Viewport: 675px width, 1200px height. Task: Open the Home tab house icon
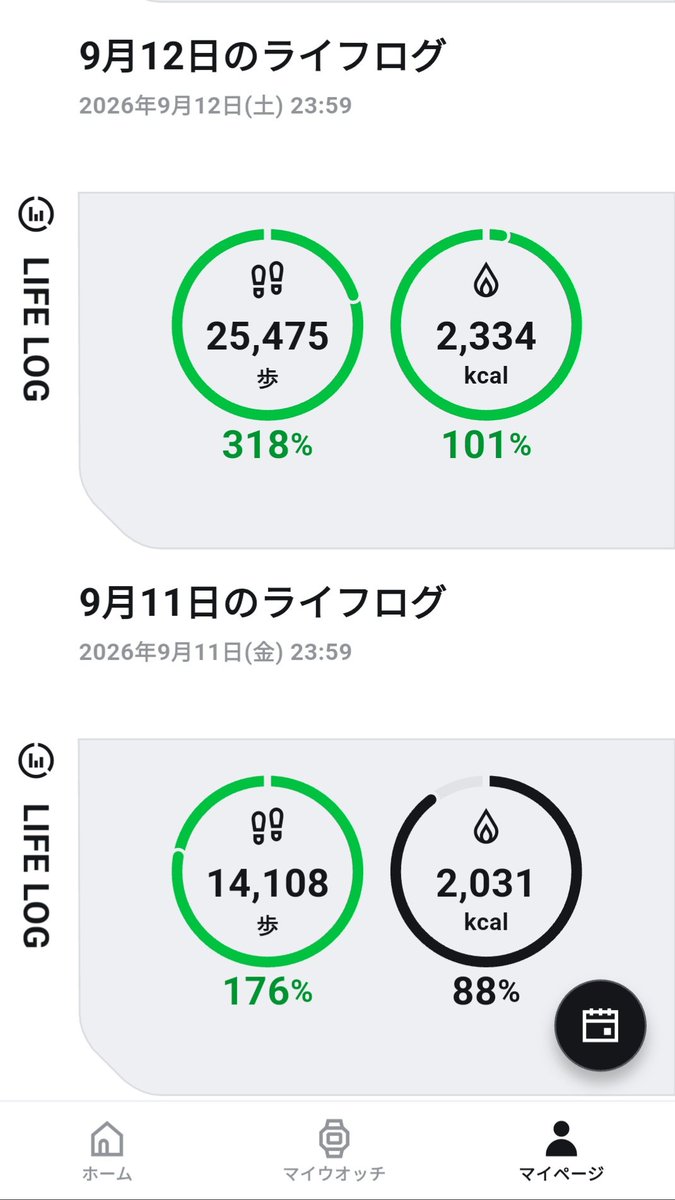pyautogui.click(x=107, y=1139)
